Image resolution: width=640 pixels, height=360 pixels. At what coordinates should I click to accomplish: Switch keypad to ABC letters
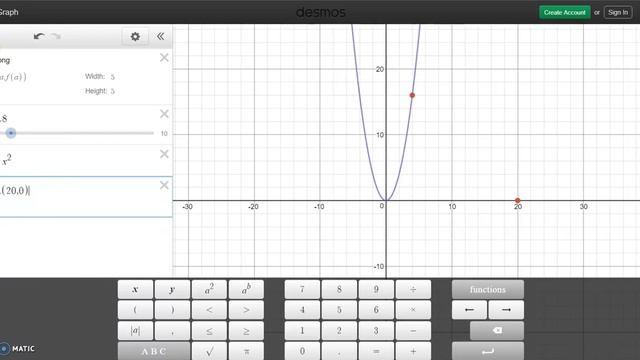click(x=154, y=351)
